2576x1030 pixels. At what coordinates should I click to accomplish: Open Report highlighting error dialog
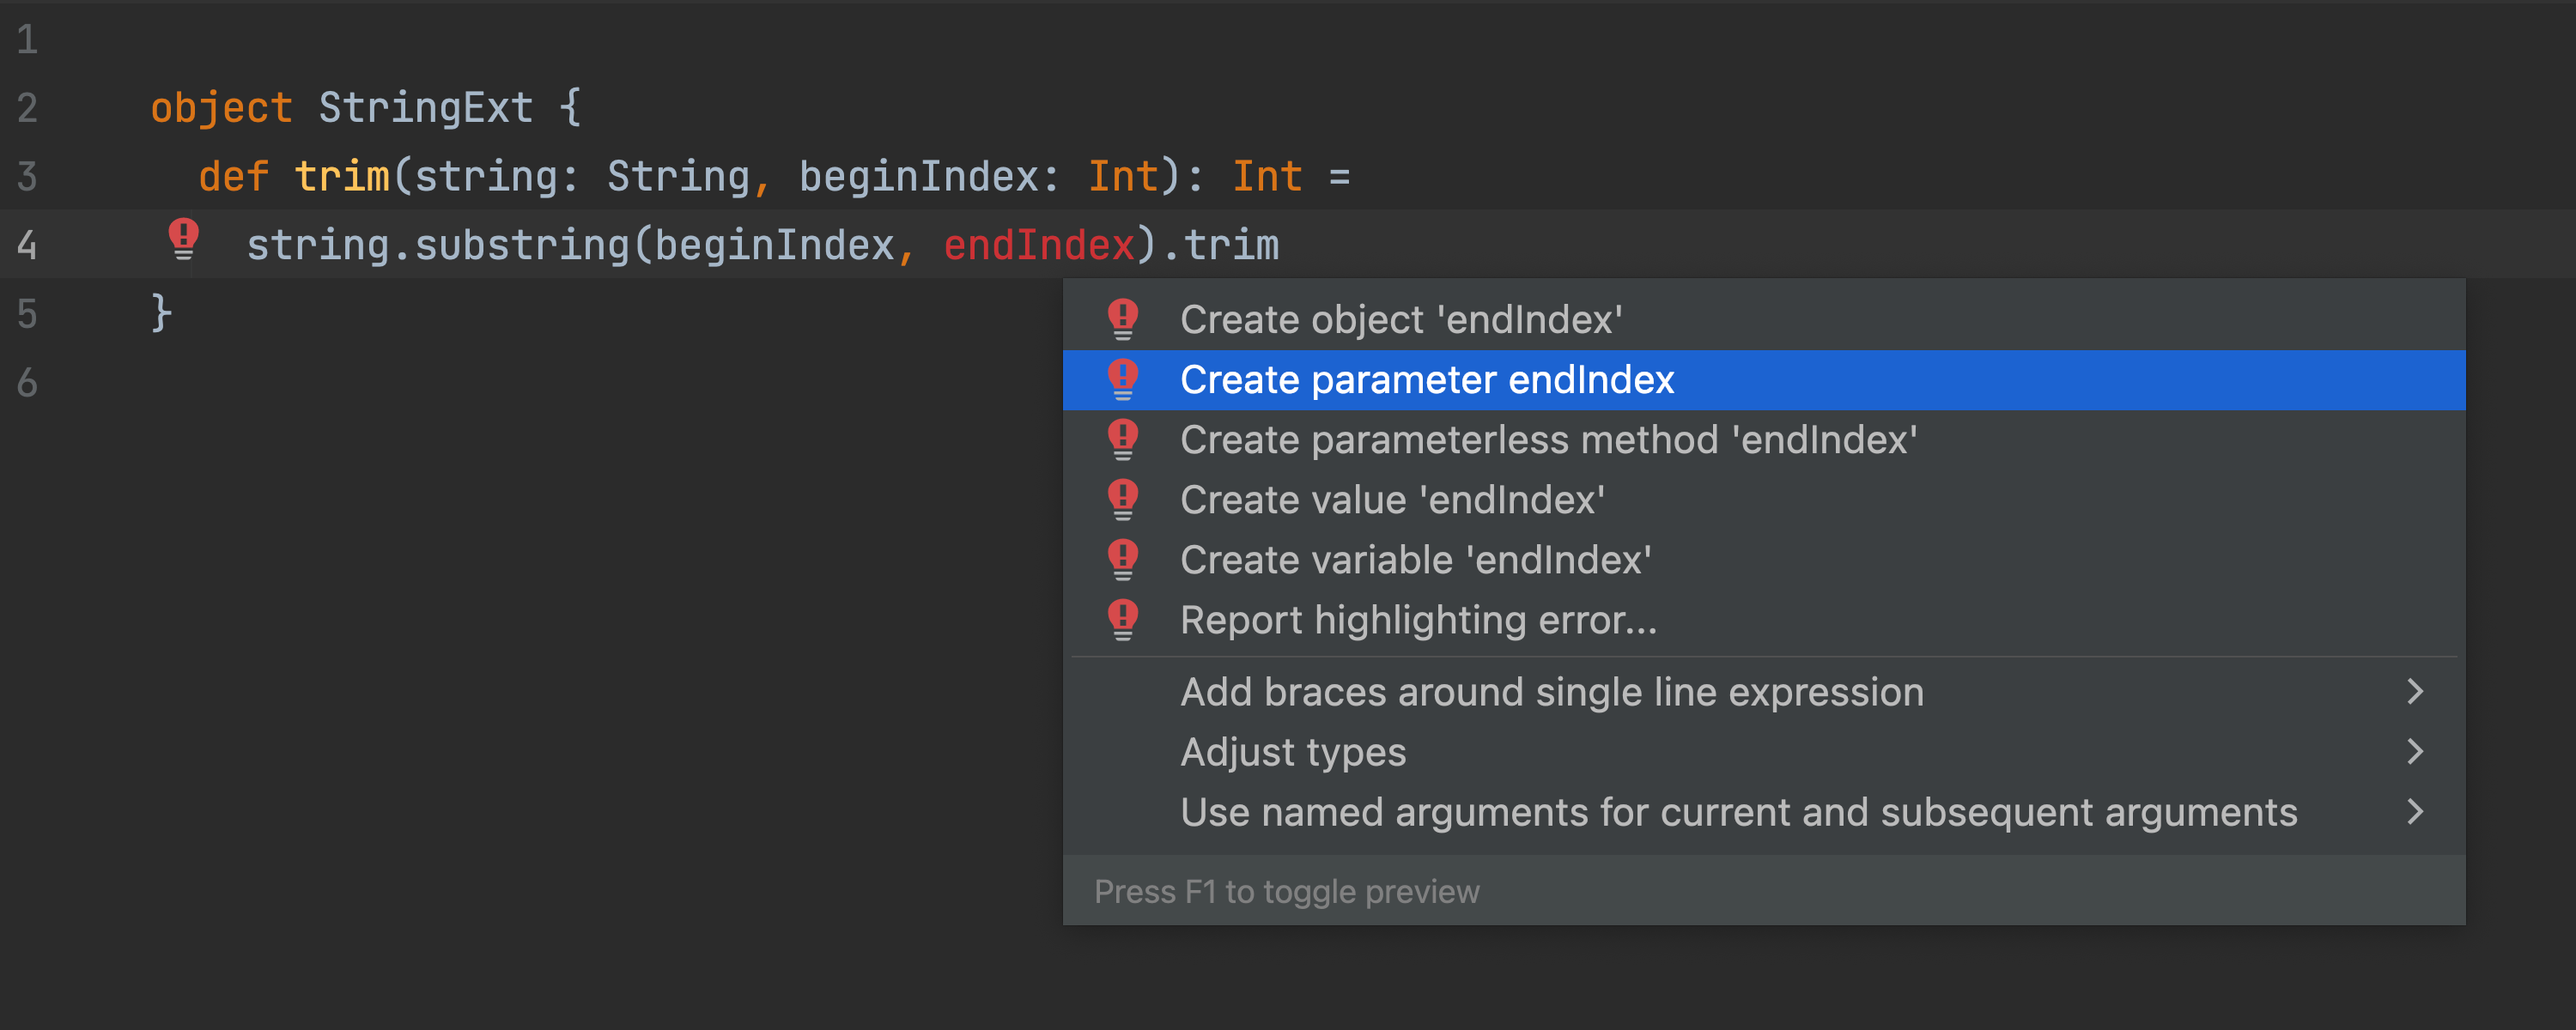1418,620
